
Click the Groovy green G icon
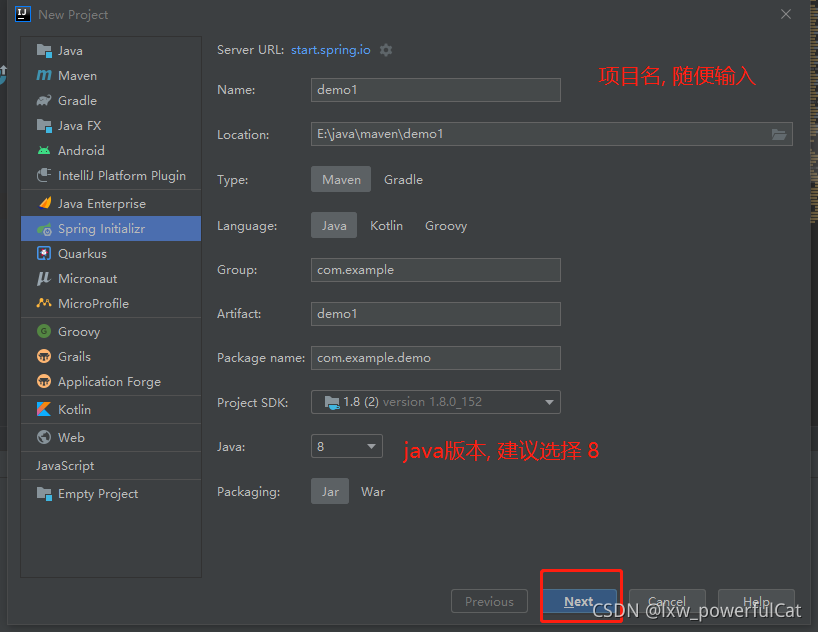(44, 331)
